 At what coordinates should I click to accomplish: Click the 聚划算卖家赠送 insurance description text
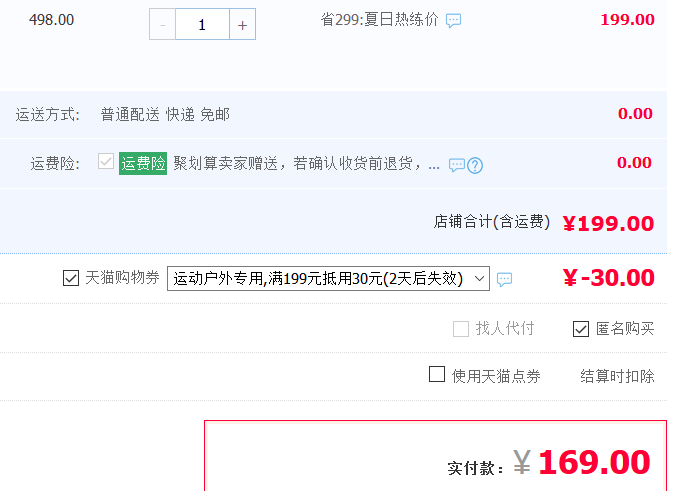(x=307, y=164)
